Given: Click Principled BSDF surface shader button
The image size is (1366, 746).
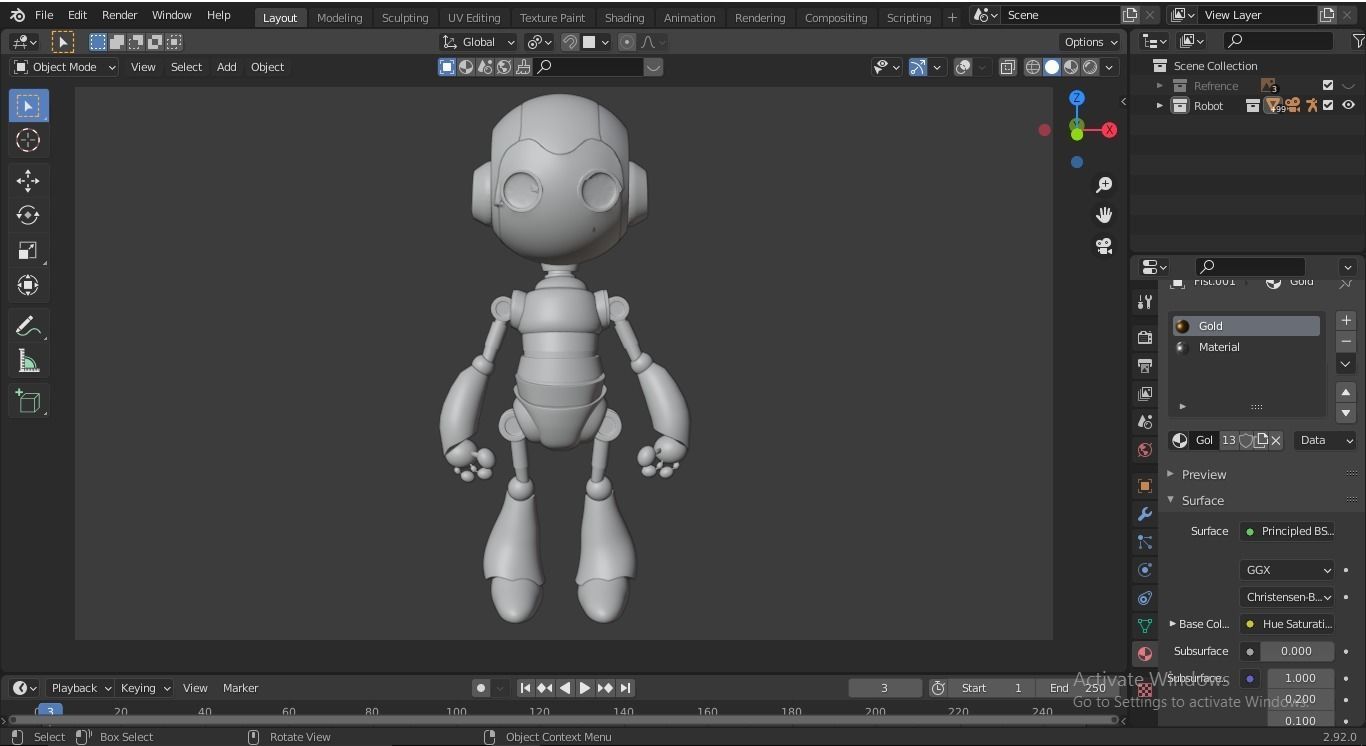Looking at the screenshot, I should (1287, 531).
